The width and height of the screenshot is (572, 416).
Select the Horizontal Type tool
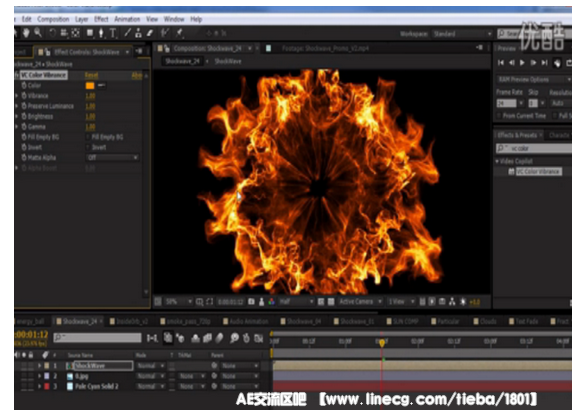tap(113, 33)
